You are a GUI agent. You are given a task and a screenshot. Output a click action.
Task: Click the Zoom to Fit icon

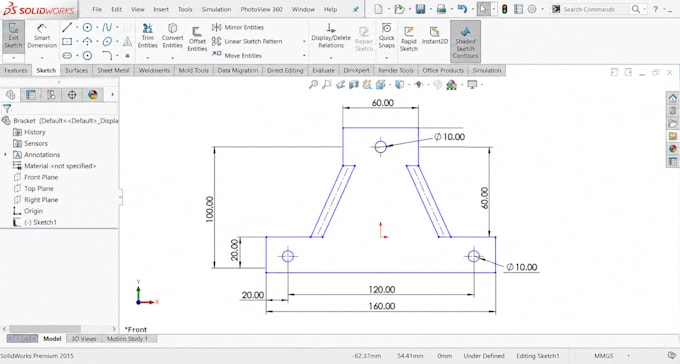[x=313, y=85]
